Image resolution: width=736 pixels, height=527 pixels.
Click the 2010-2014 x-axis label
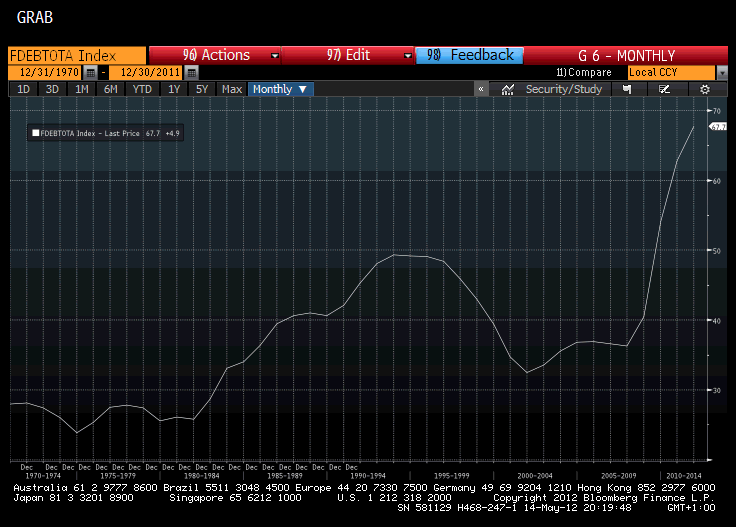[684, 475]
